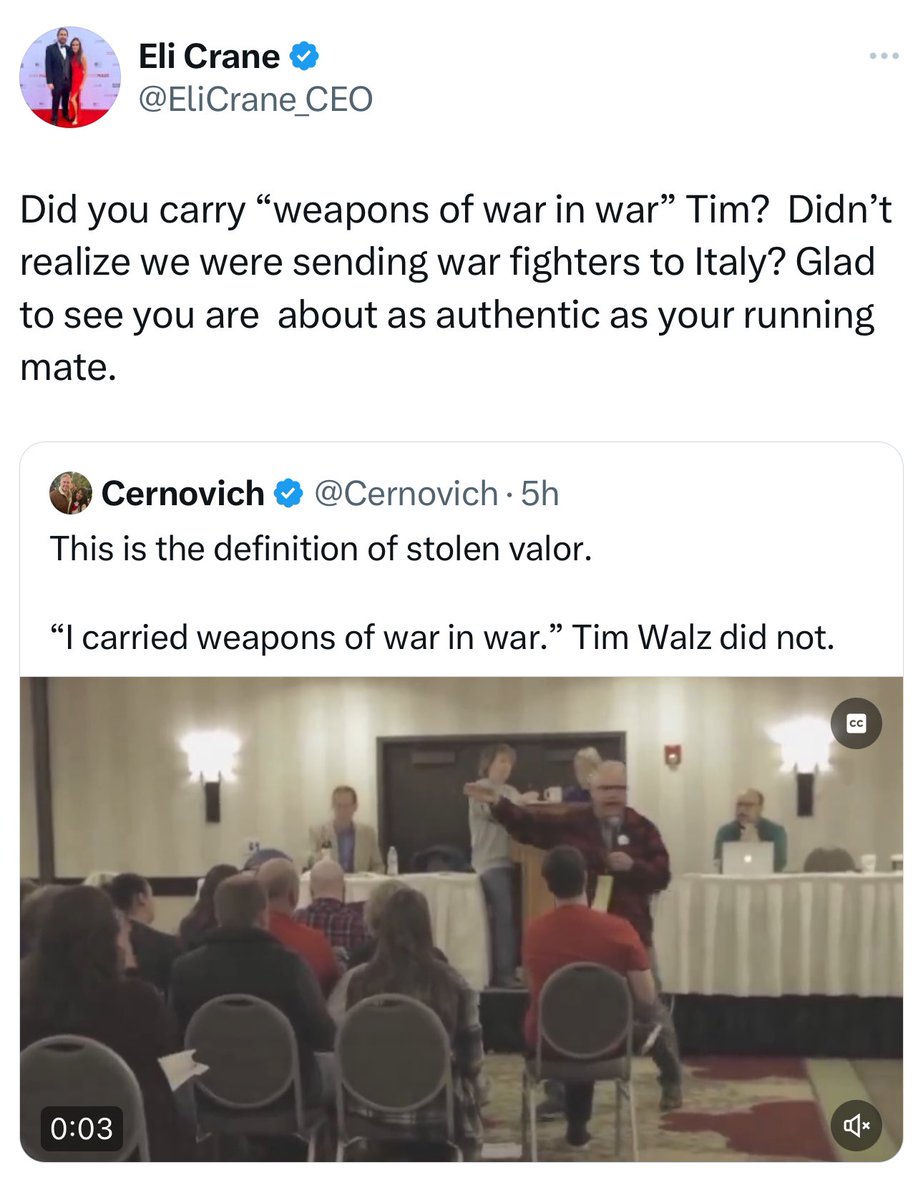Open Eli Crane's profile picture
This screenshot has width=923, height=1200.
coord(70,77)
